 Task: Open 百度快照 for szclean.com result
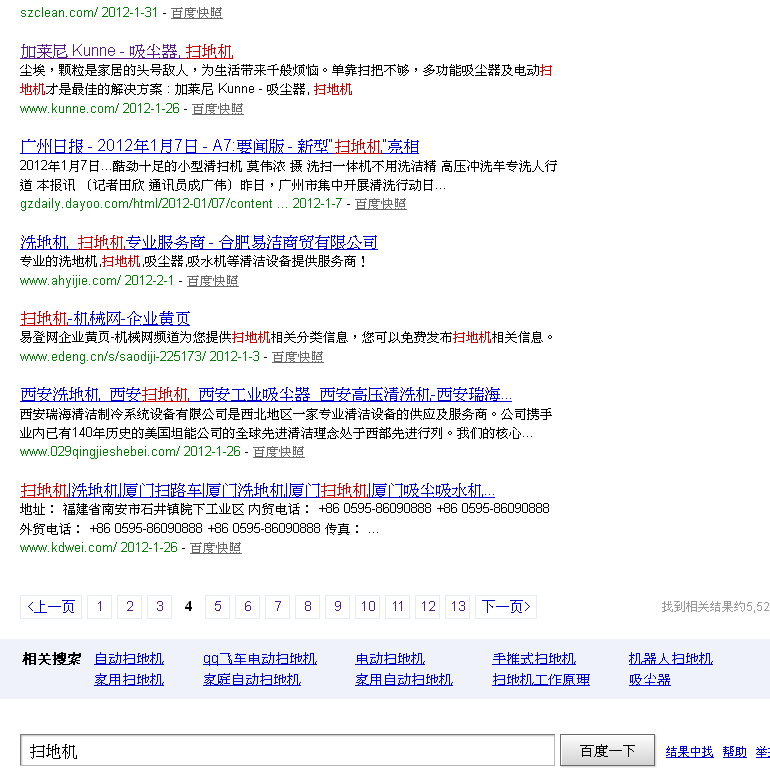197,13
